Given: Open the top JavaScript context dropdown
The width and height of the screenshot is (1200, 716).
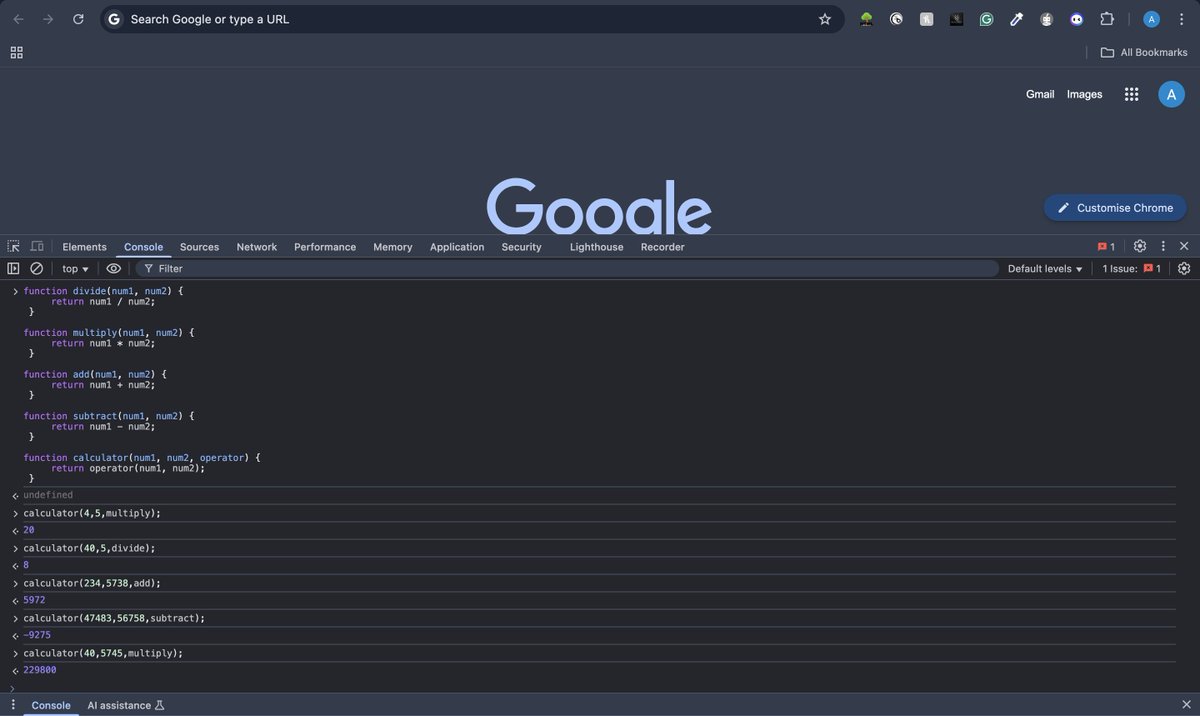Looking at the screenshot, I should 76,269.
